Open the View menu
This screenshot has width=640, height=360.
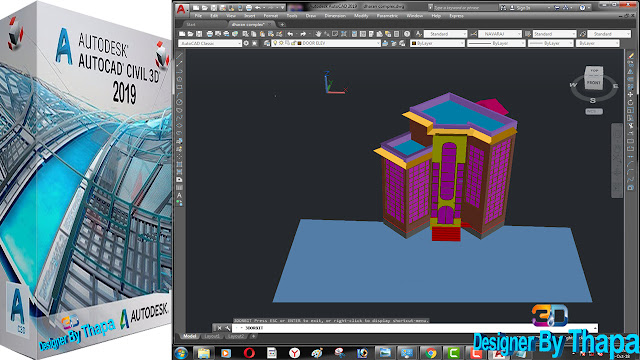tap(231, 16)
